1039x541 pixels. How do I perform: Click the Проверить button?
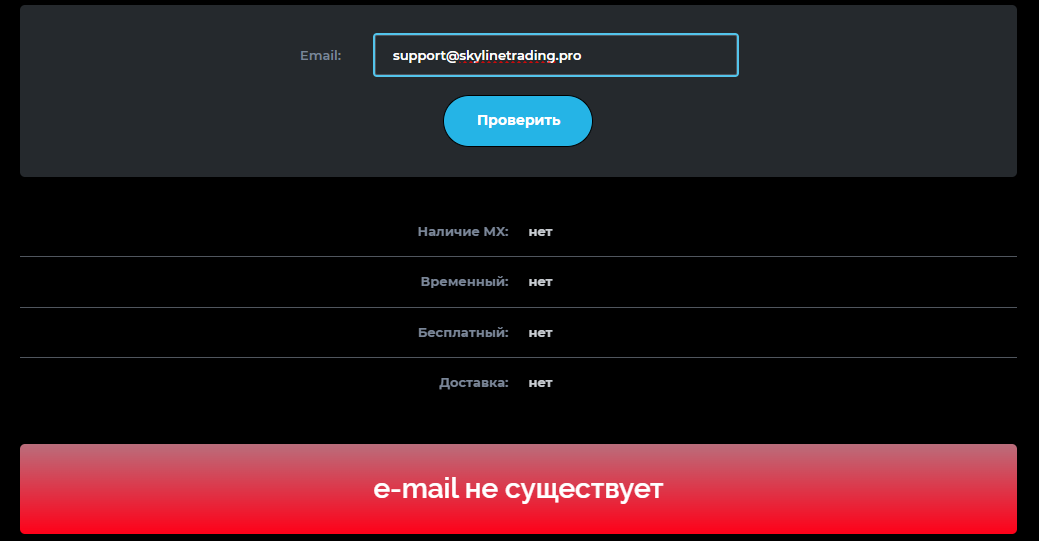[x=518, y=121]
